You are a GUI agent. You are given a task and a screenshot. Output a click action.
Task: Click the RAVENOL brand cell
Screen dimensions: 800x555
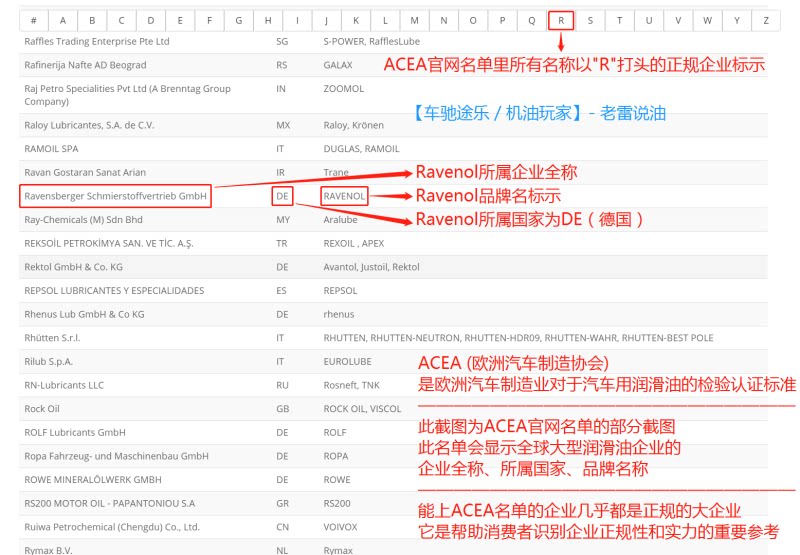[344, 196]
